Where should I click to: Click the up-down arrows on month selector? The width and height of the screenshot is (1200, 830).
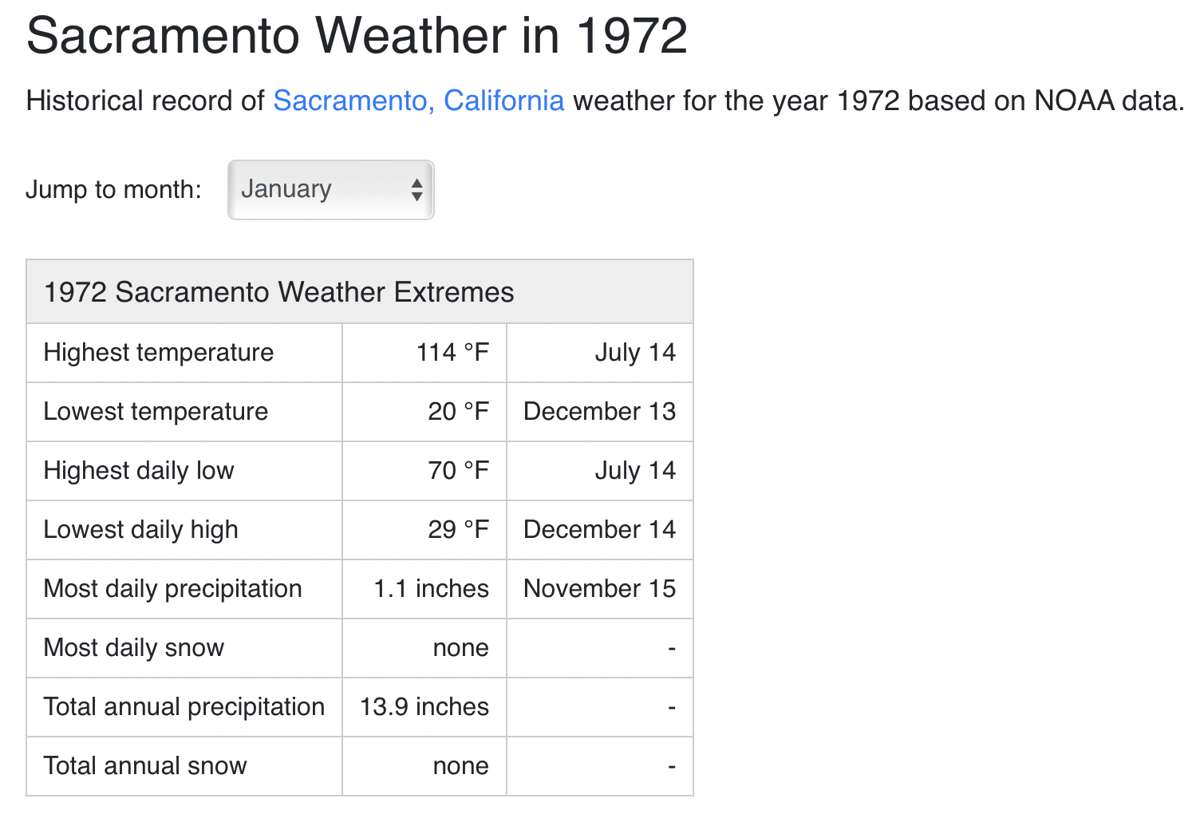click(x=417, y=189)
